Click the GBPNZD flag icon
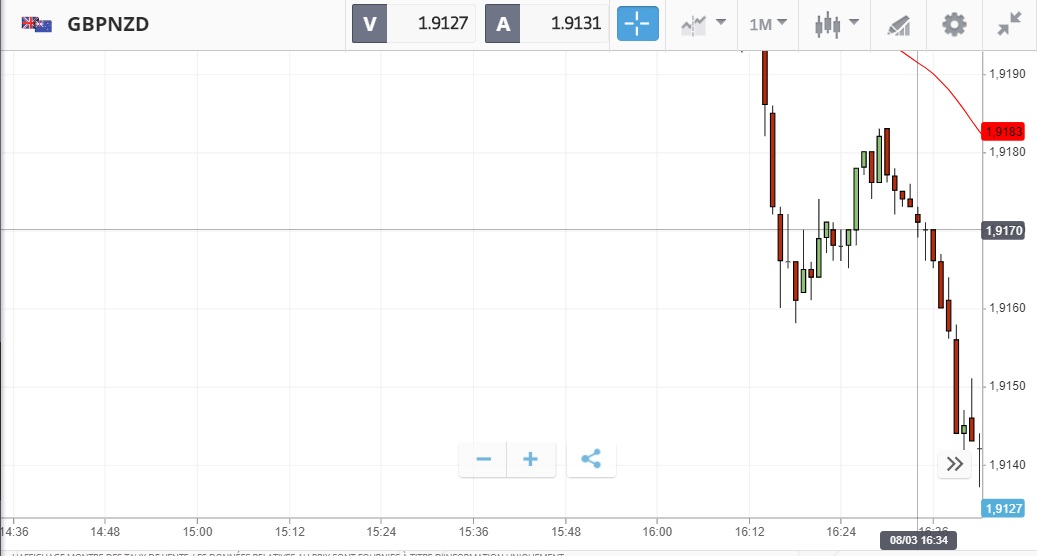The image size is (1037, 556). (x=37, y=24)
